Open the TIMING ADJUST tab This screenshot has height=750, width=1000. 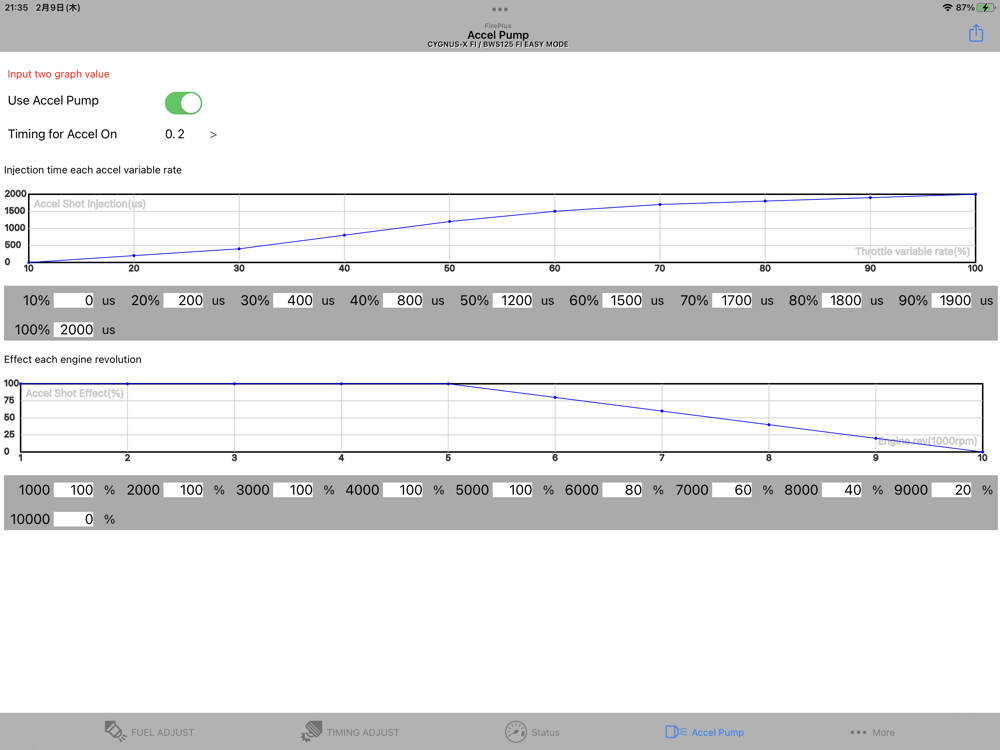click(350, 732)
